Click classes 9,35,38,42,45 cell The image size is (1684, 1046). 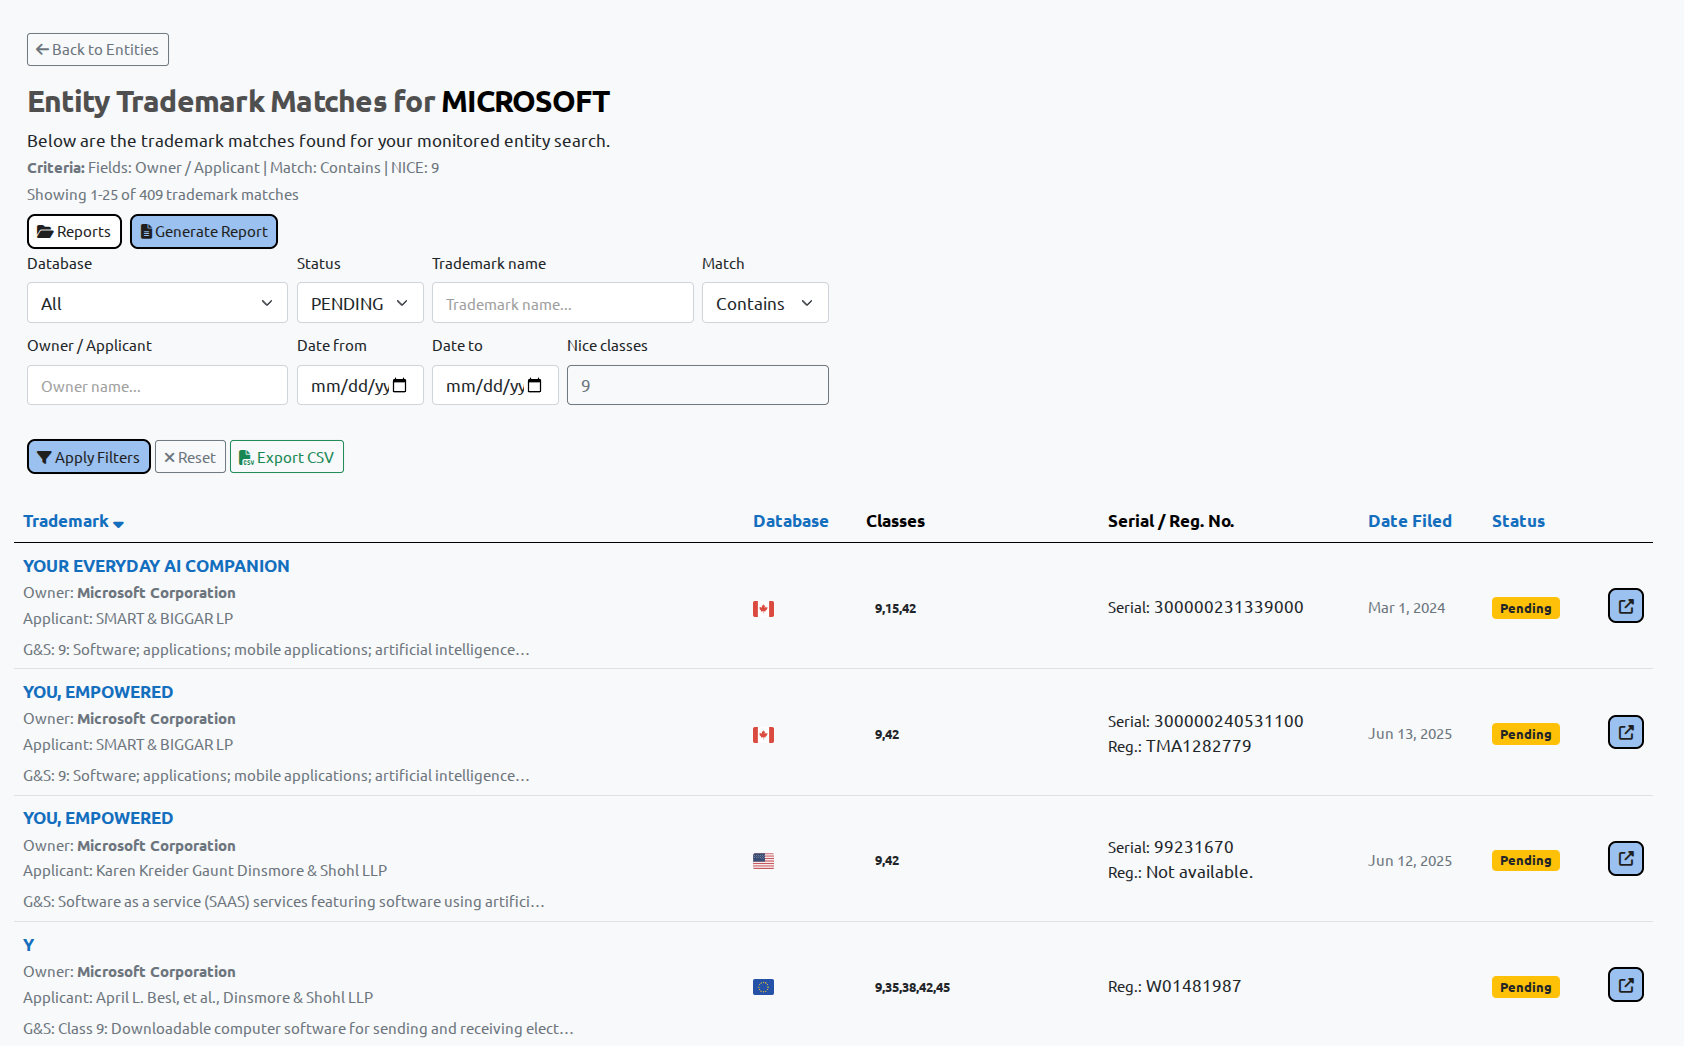point(912,987)
